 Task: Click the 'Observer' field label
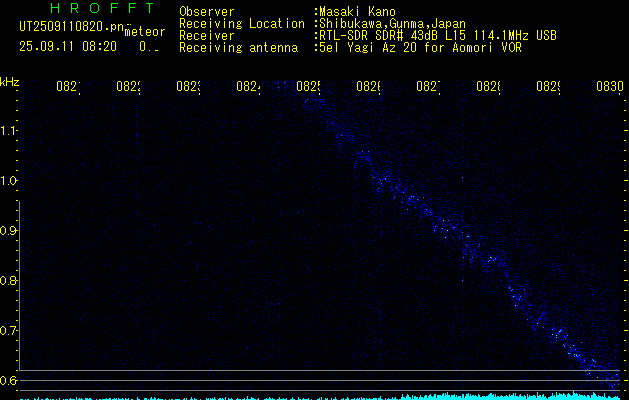coord(207,12)
